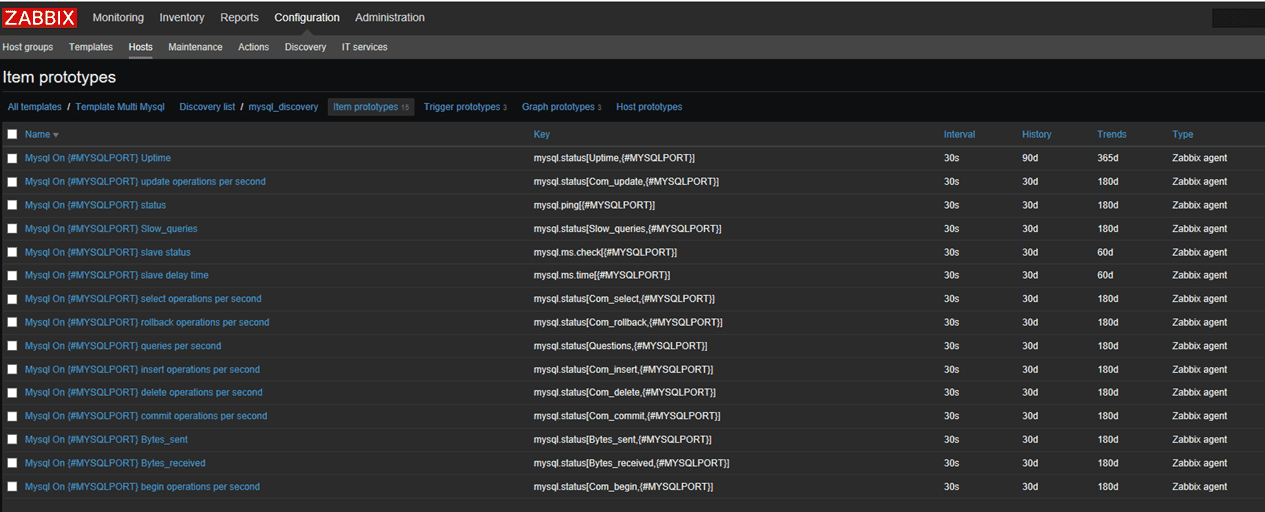Open the queries per second item

pyautogui.click(x=123, y=346)
